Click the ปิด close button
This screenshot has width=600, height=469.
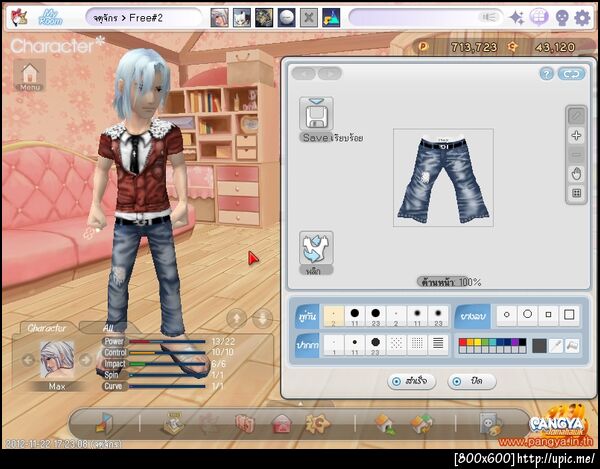472,381
